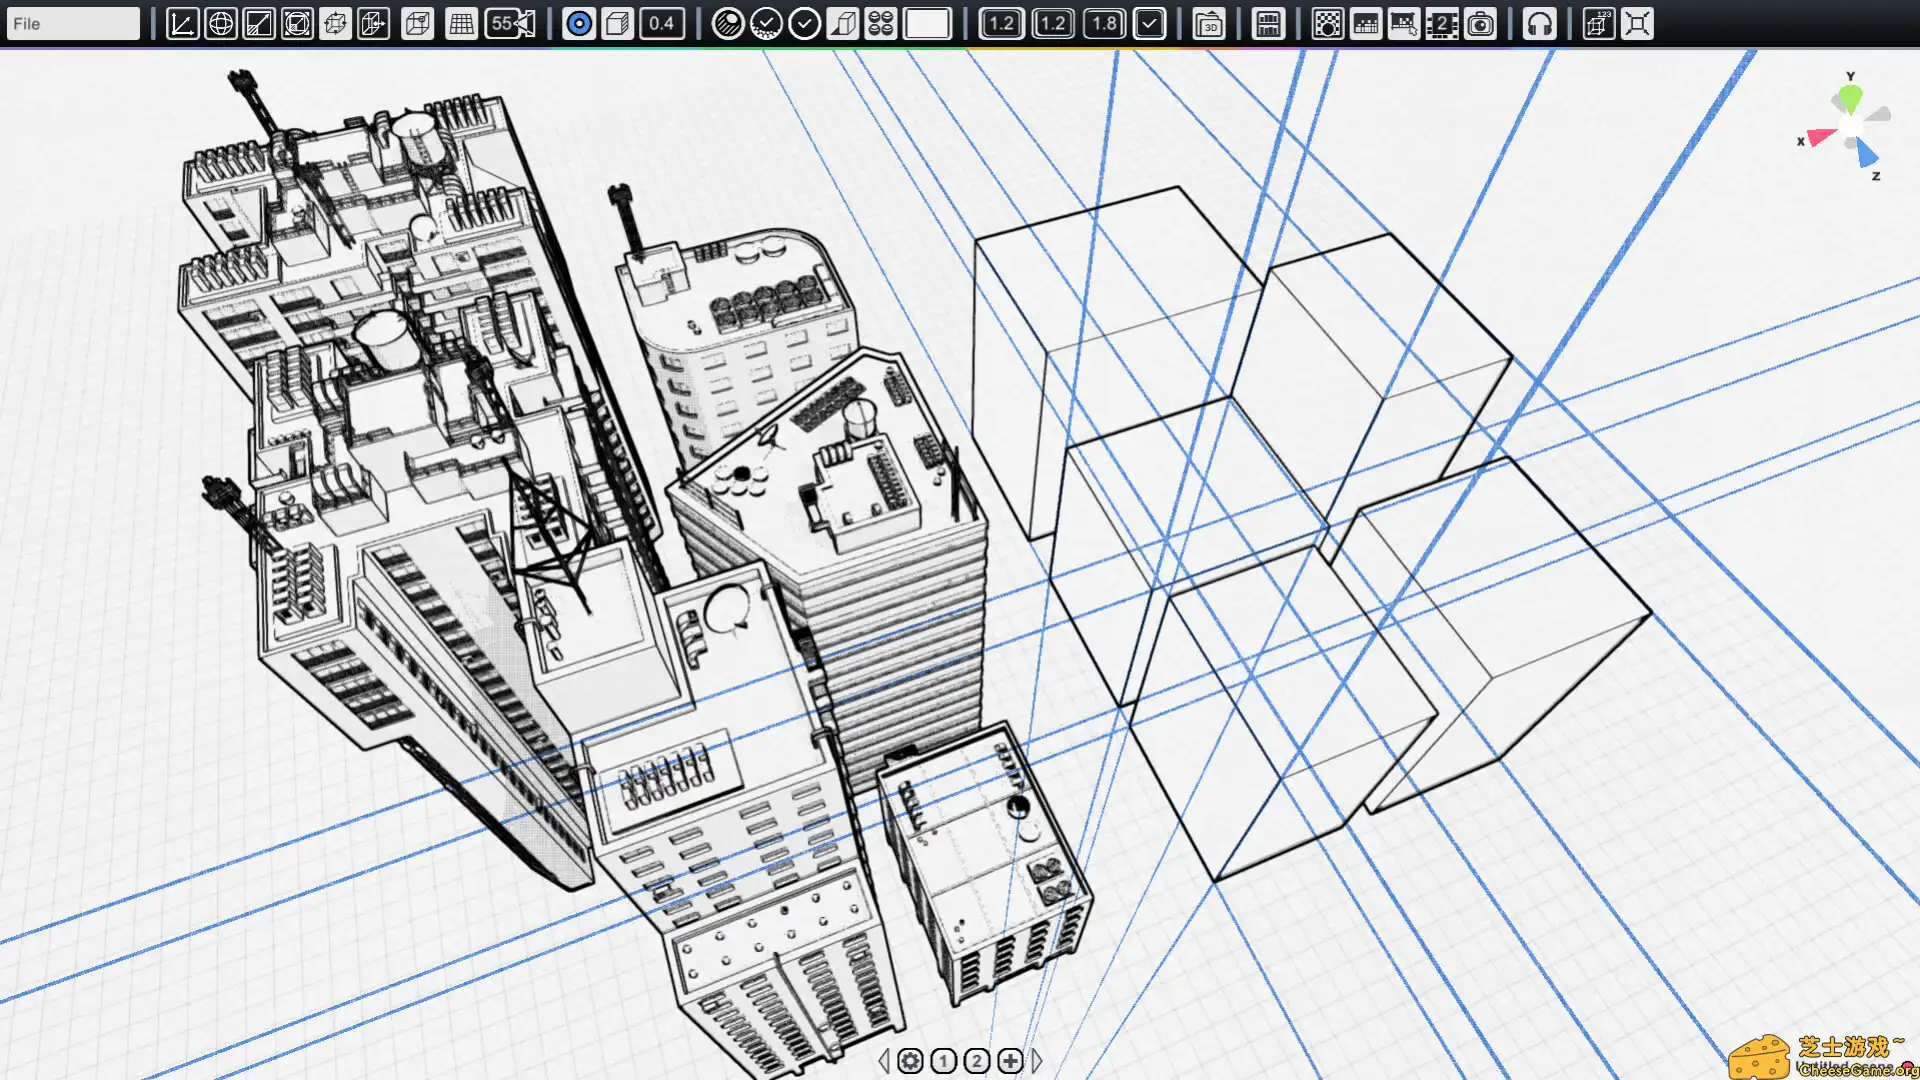Viewport: 1920px width, 1080px height.
Task: Click the 55 field-of-view camera button
Action: [510, 24]
